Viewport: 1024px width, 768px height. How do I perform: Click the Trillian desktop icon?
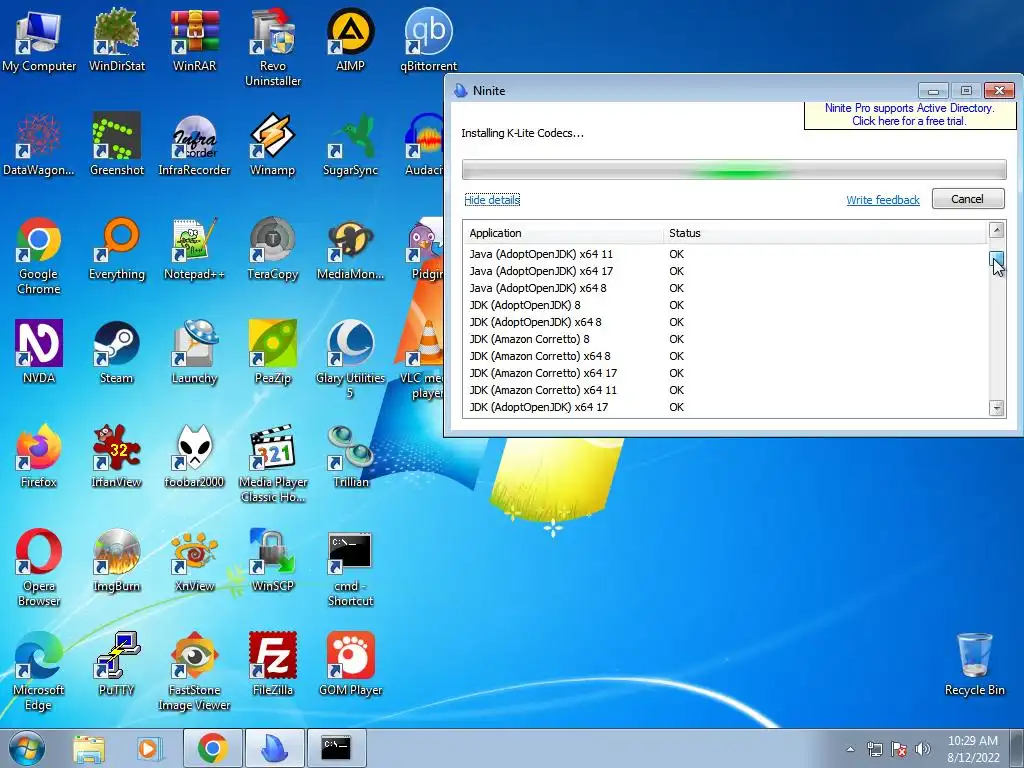350,456
